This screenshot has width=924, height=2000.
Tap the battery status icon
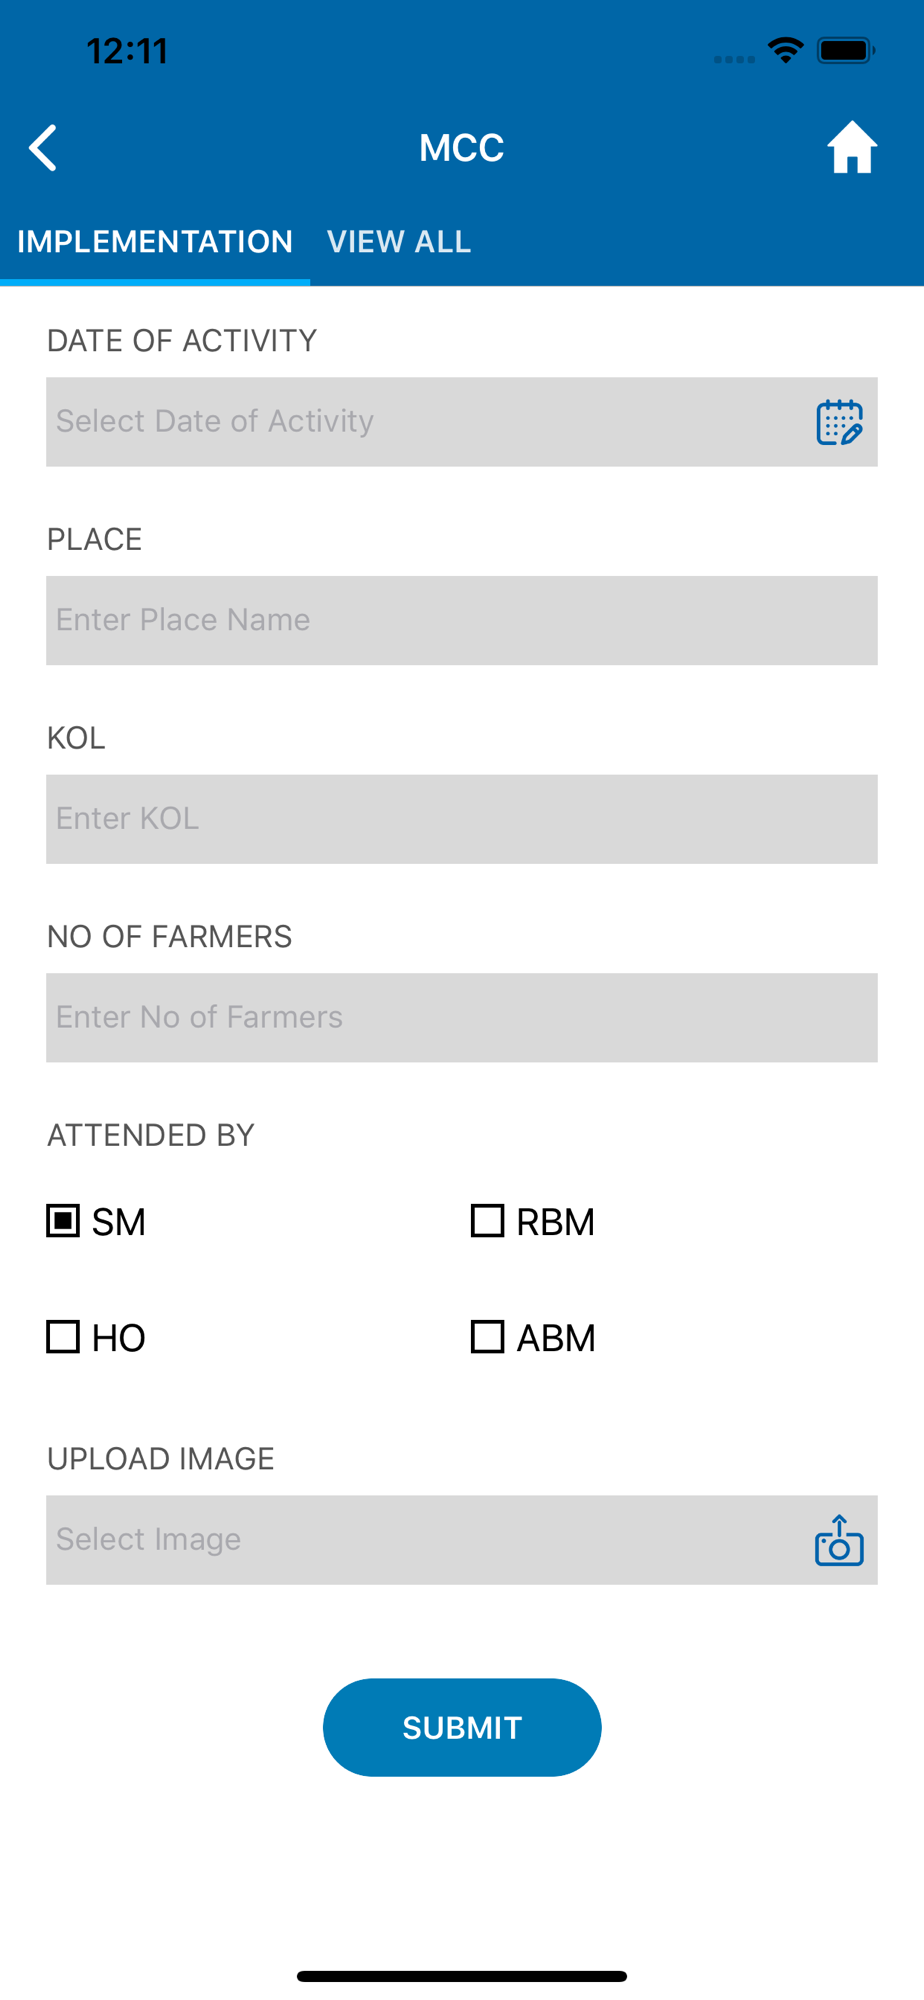point(845,50)
